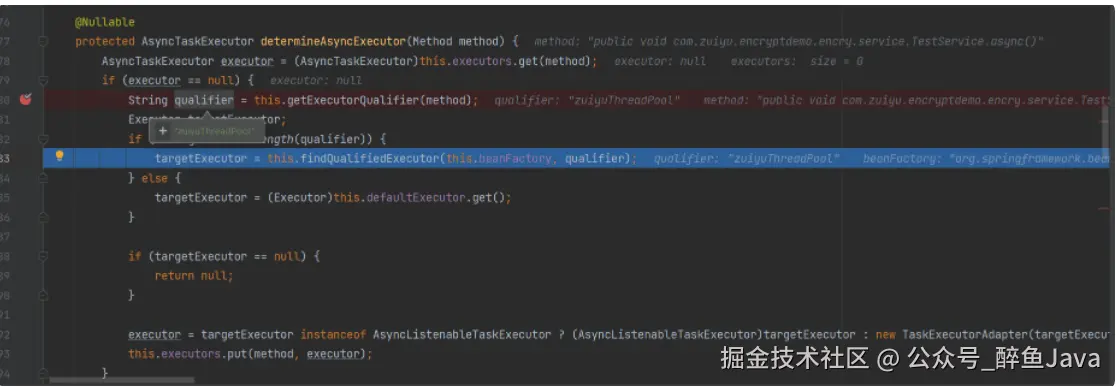1116x387 pixels.
Task: Click the red breakpoint icon beside String qualifier line
Action: [26, 100]
